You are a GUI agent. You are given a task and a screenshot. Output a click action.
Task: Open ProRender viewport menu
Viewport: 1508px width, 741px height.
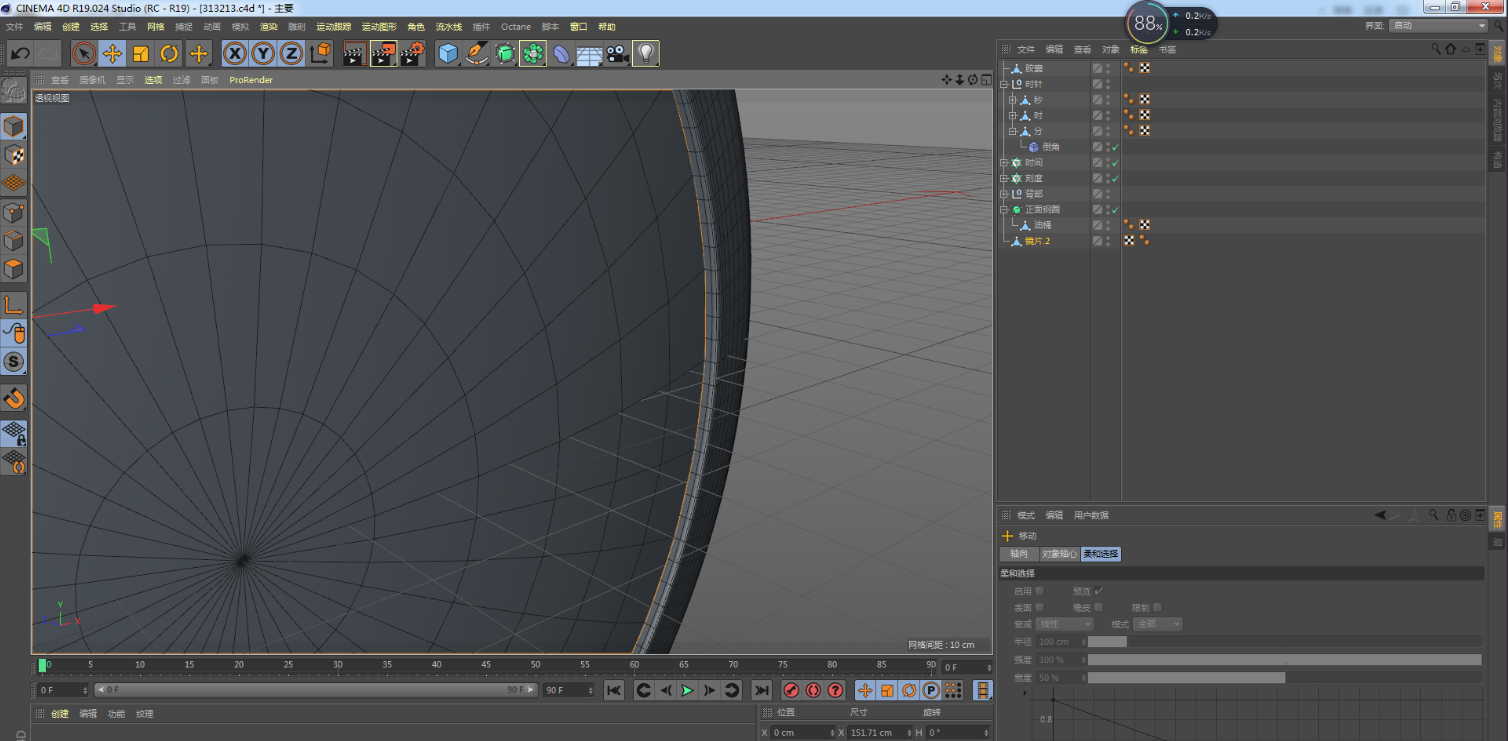(x=251, y=80)
